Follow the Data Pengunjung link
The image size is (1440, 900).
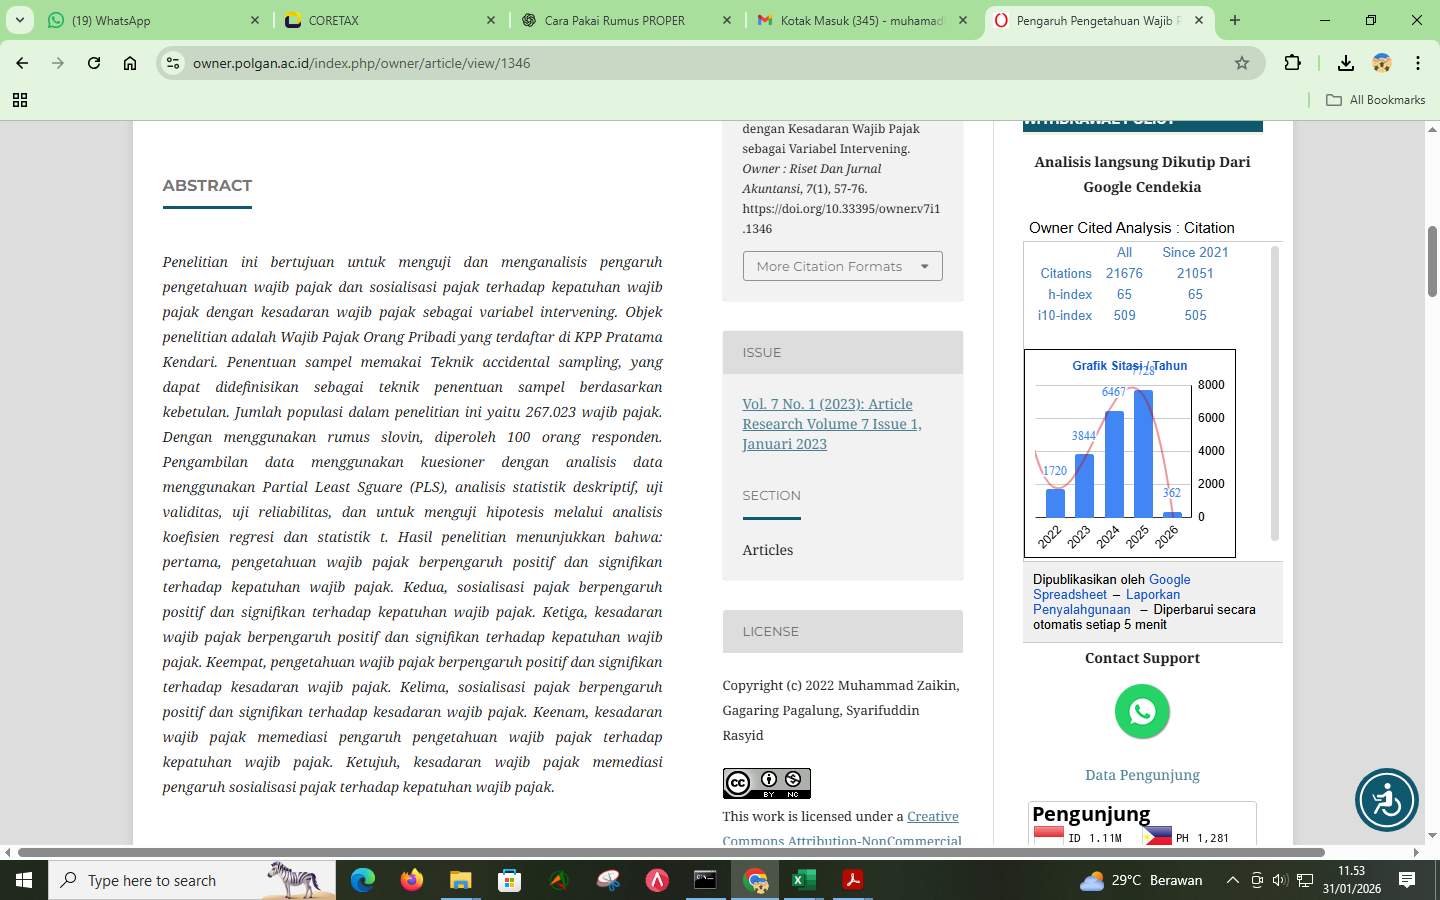(x=1142, y=774)
